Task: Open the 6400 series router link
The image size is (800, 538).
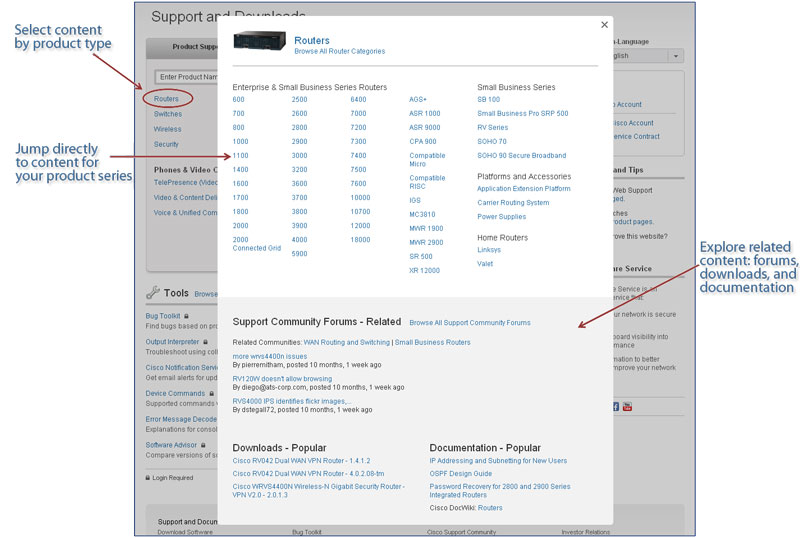Action: click(x=358, y=100)
